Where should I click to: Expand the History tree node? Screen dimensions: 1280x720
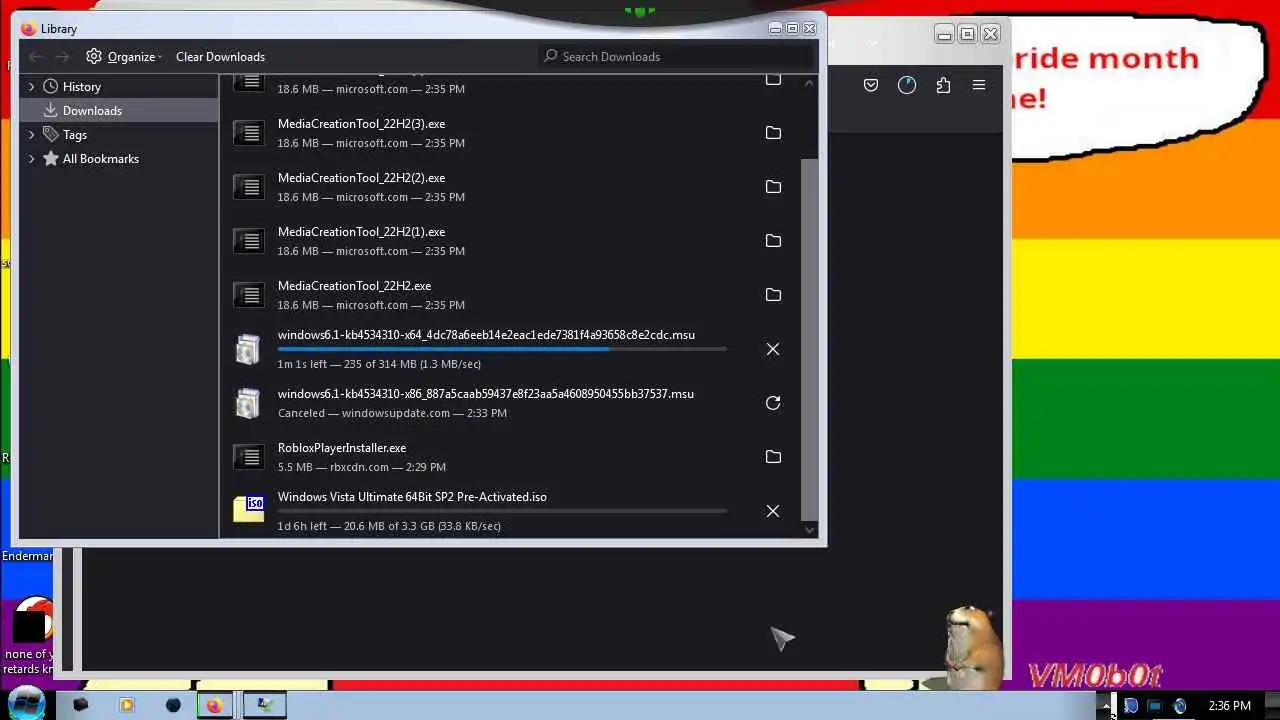tap(31, 87)
